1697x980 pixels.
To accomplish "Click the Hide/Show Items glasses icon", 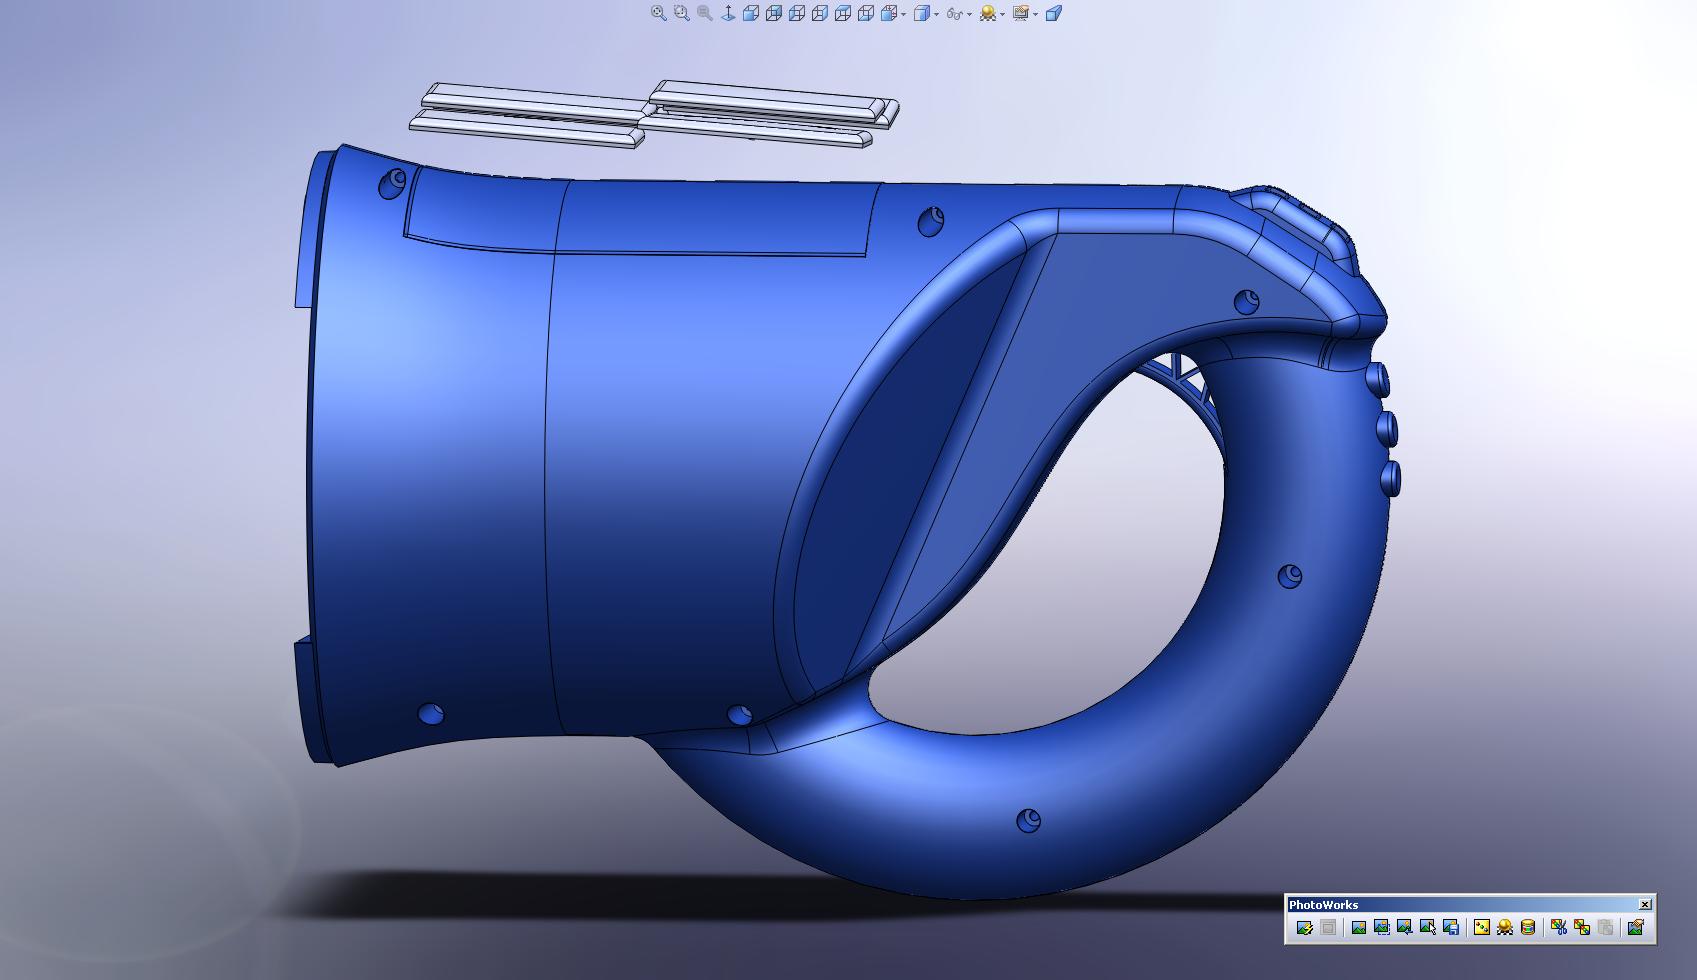I will click(x=955, y=14).
